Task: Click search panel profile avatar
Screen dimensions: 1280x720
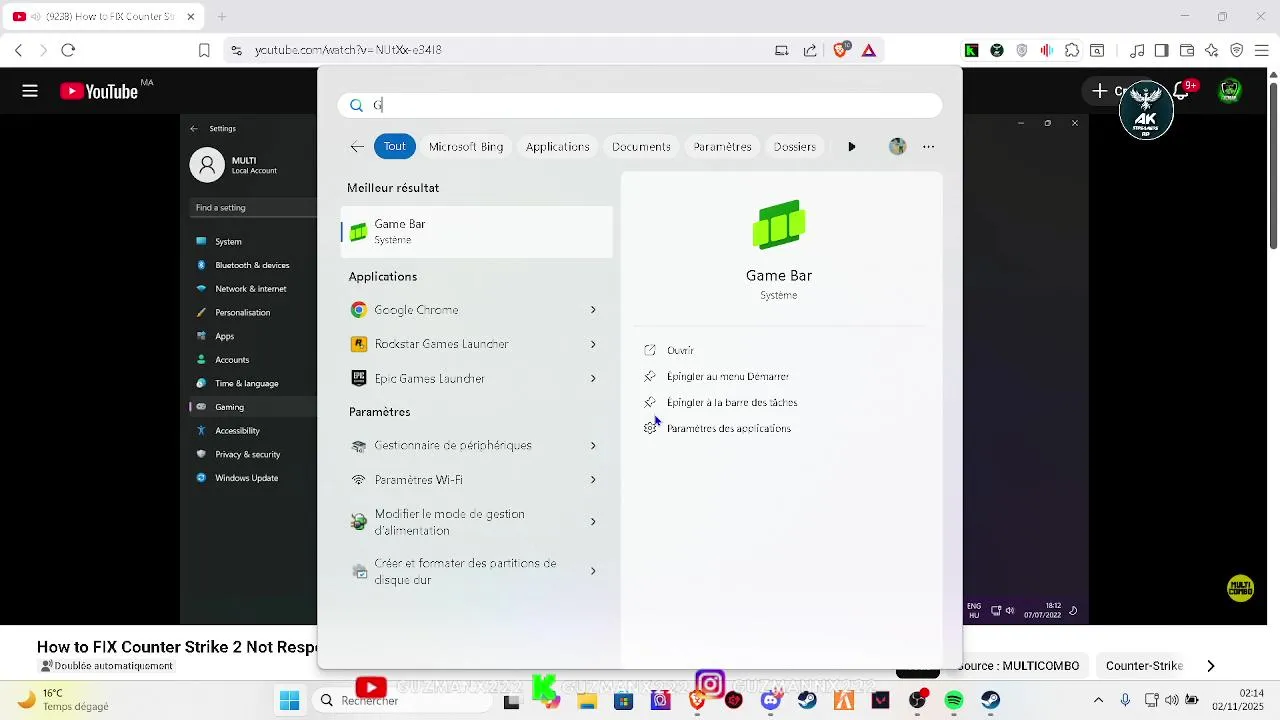Action: (x=897, y=146)
